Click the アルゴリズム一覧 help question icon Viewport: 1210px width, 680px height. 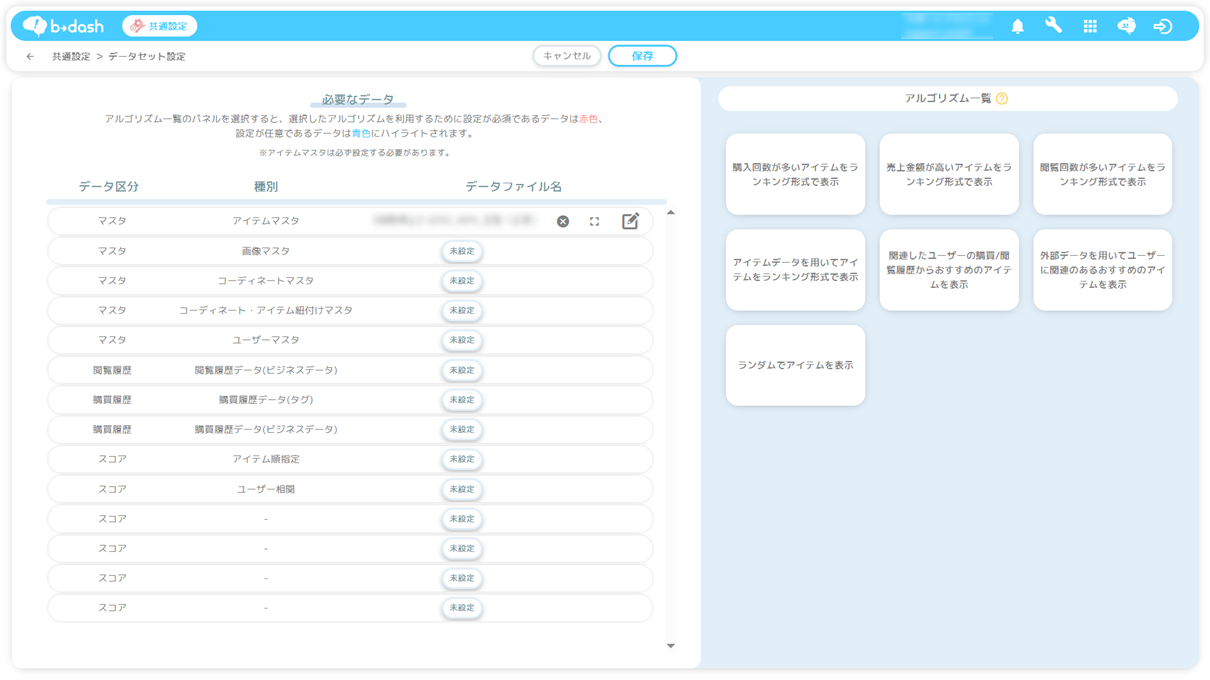(1001, 99)
